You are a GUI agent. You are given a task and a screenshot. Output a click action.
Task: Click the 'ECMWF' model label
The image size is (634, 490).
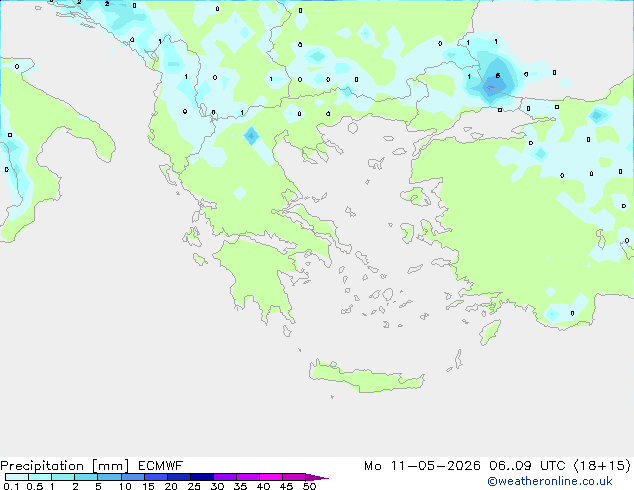(x=161, y=466)
